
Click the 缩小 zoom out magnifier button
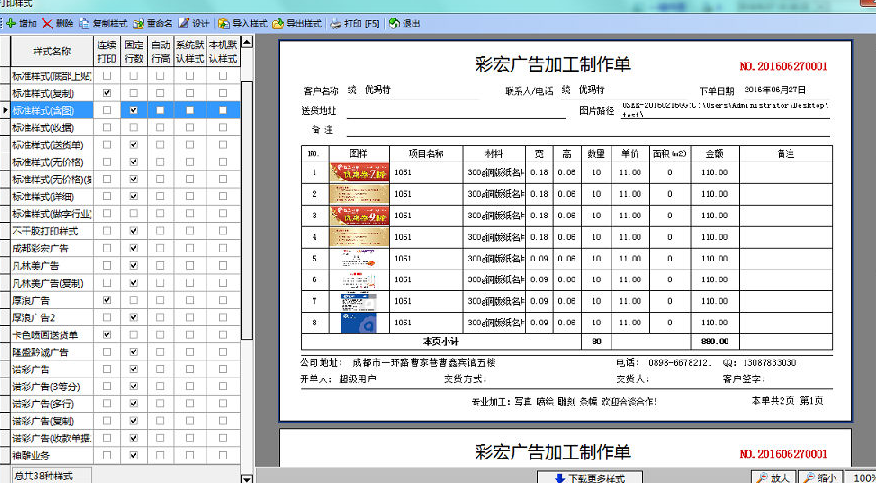tap(819, 477)
